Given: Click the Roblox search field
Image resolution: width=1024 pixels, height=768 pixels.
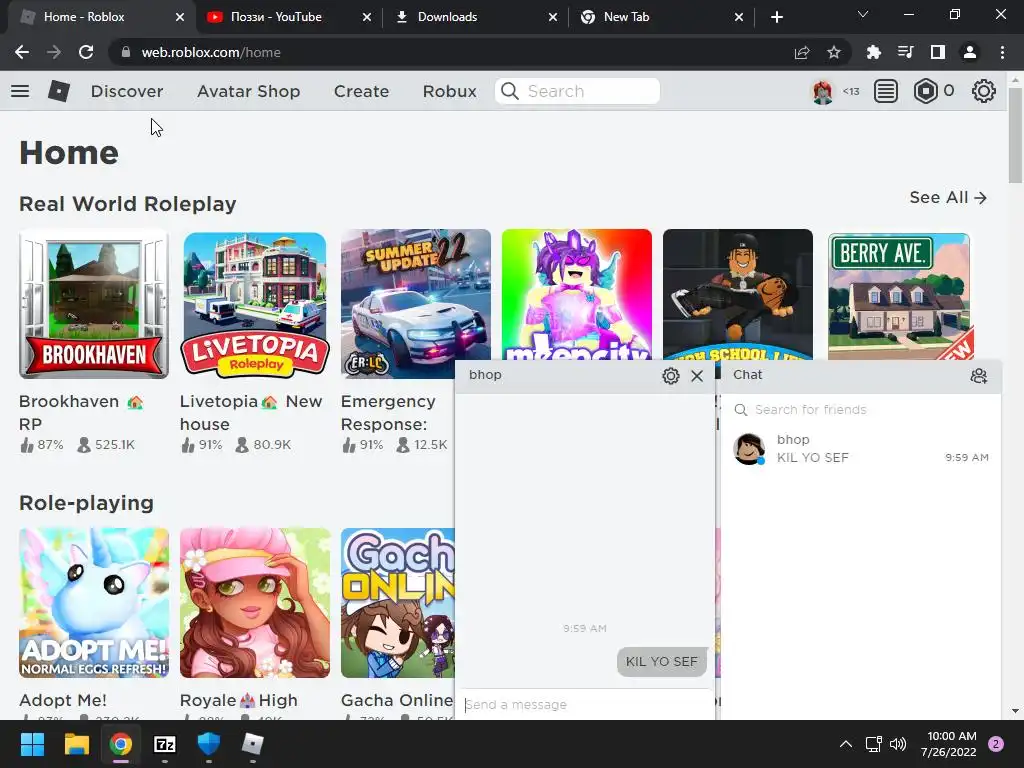Looking at the screenshot, I should pyautogui.click(x=577, y=91).
